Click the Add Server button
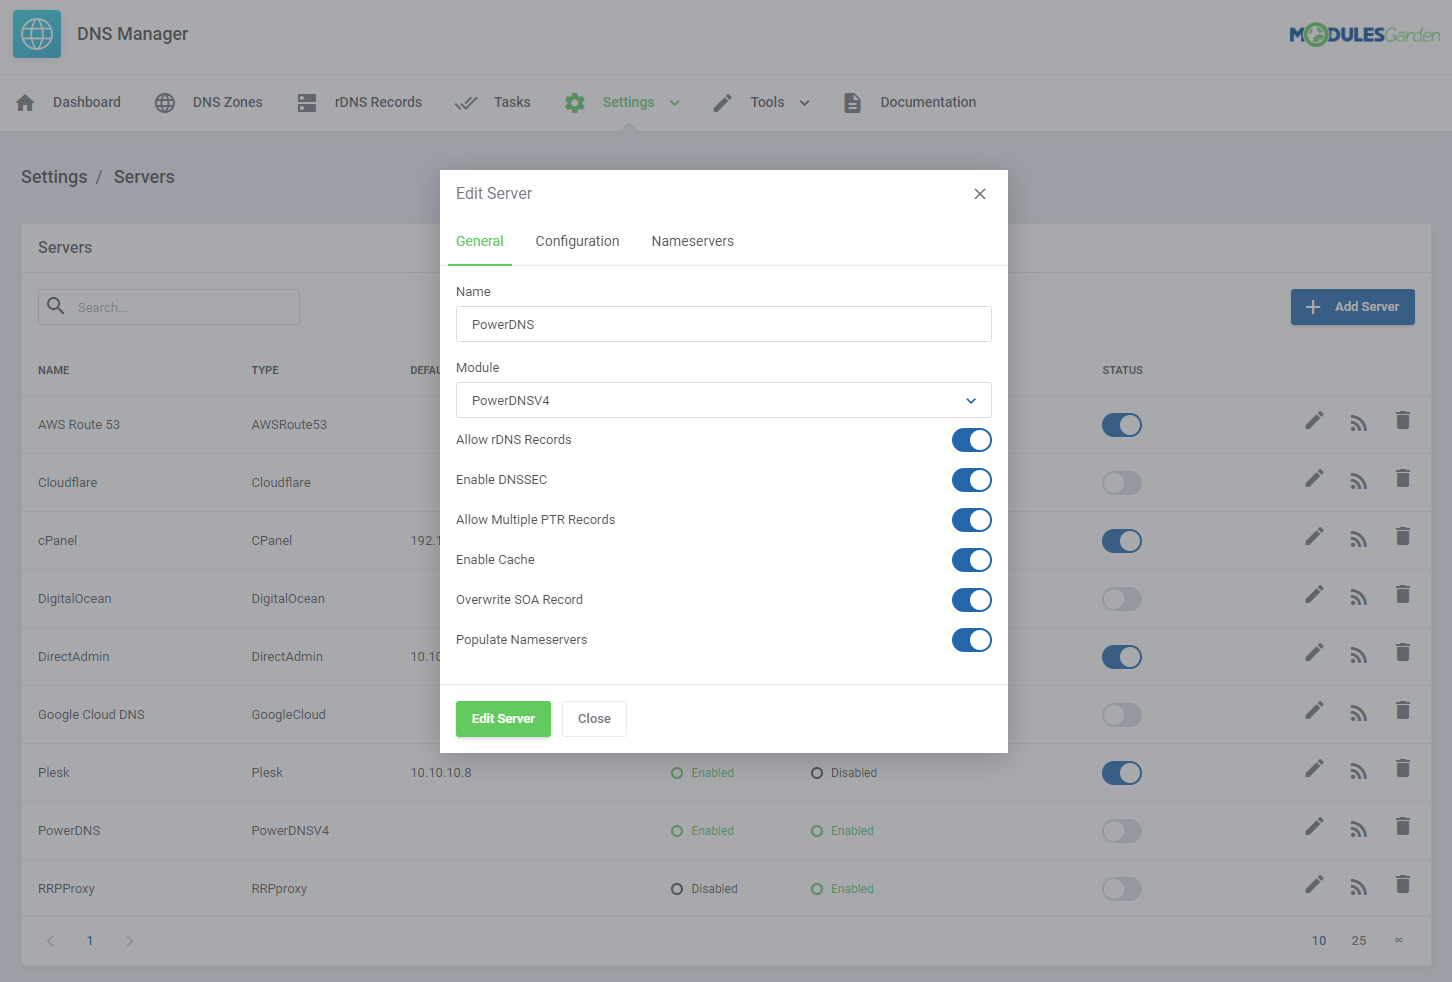 click(1352, 307)
